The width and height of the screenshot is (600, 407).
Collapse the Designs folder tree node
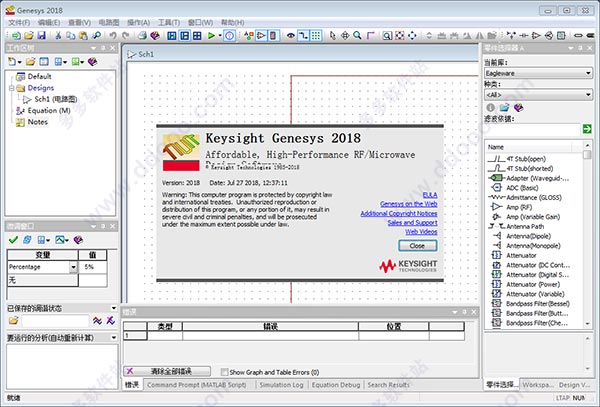[x=11, y=88]
